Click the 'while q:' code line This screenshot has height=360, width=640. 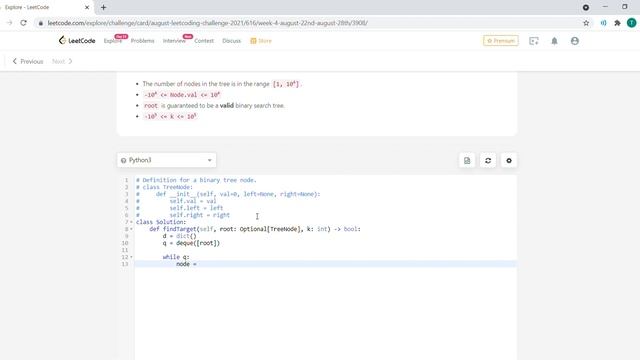pos(176,257)
